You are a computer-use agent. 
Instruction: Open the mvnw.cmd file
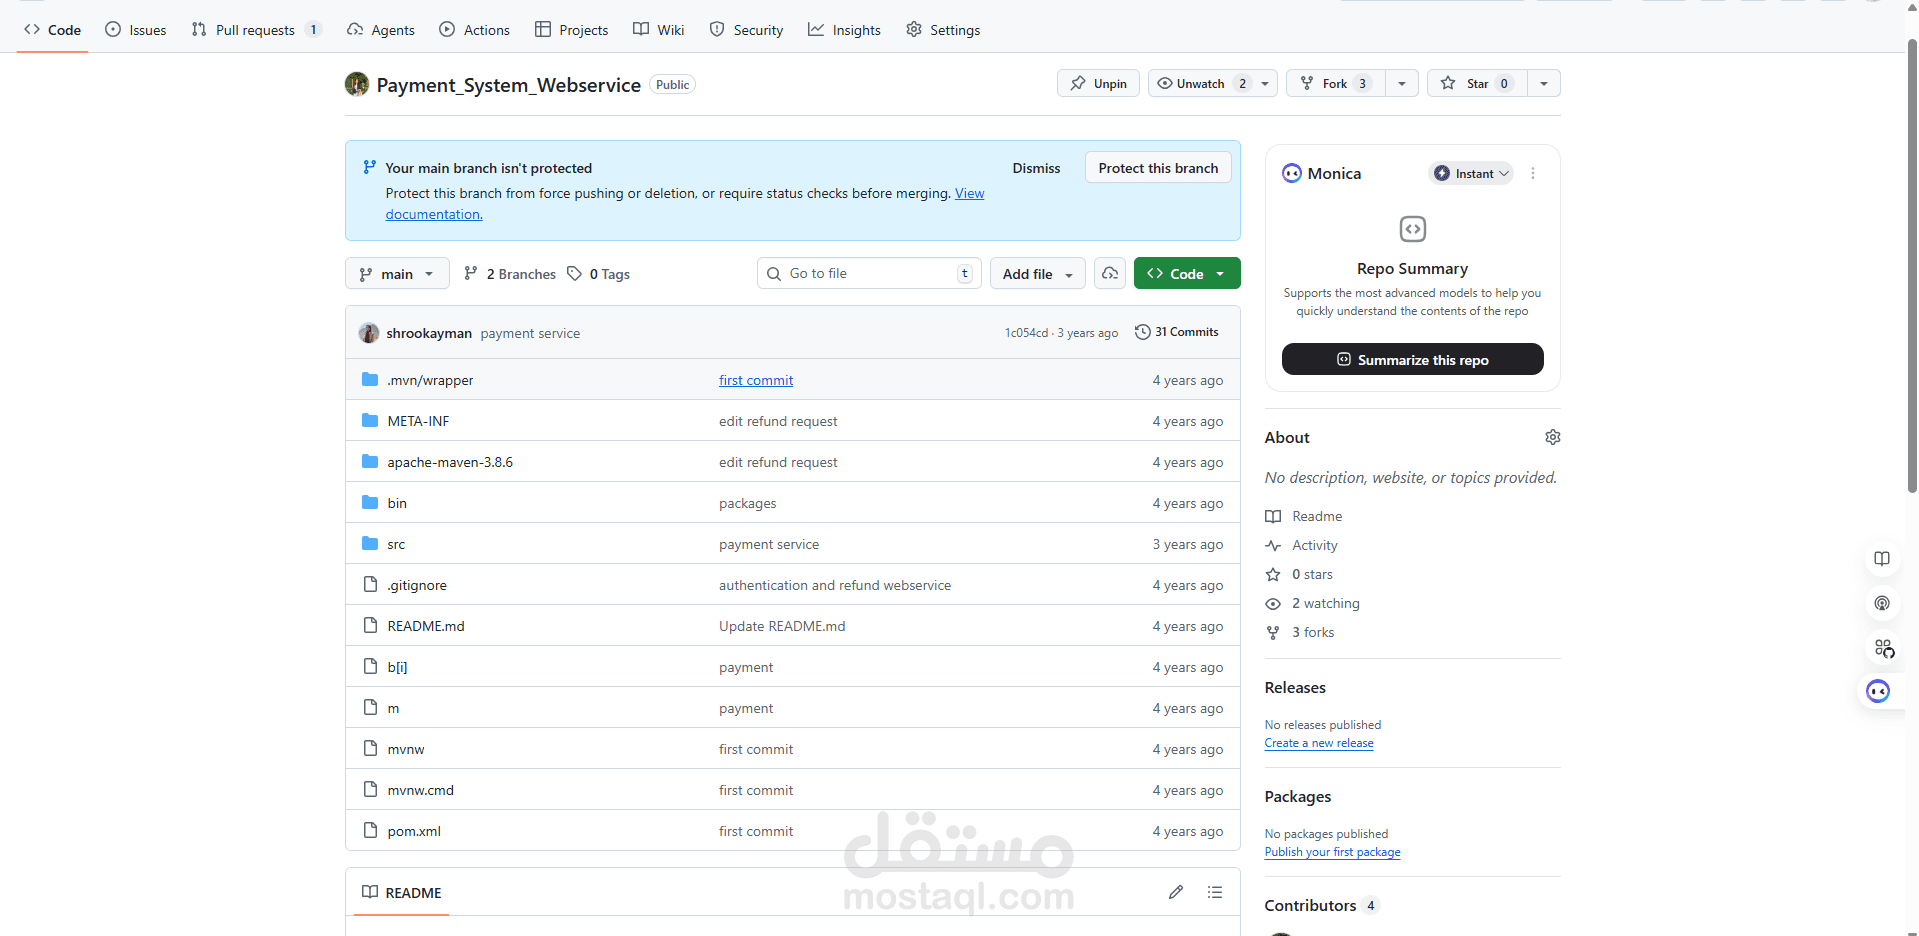421,790
